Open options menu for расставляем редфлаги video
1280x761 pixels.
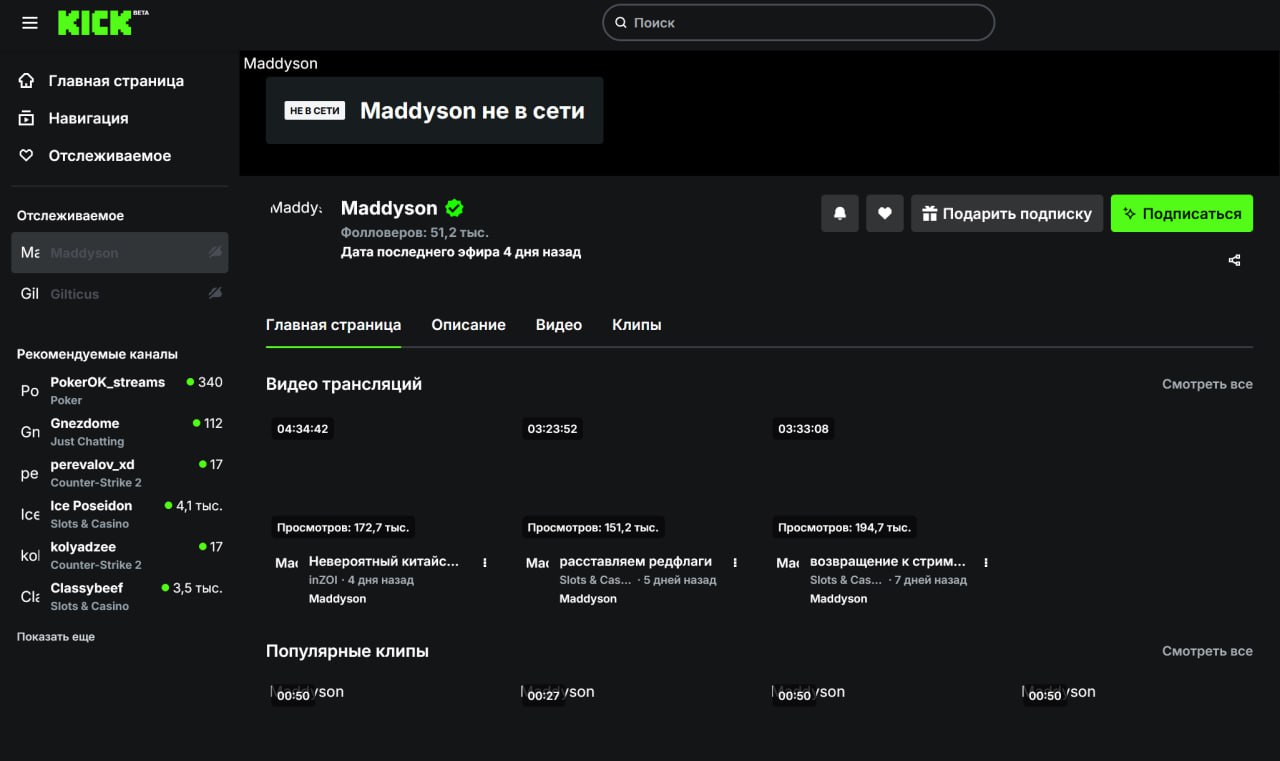tap(736, 563)
